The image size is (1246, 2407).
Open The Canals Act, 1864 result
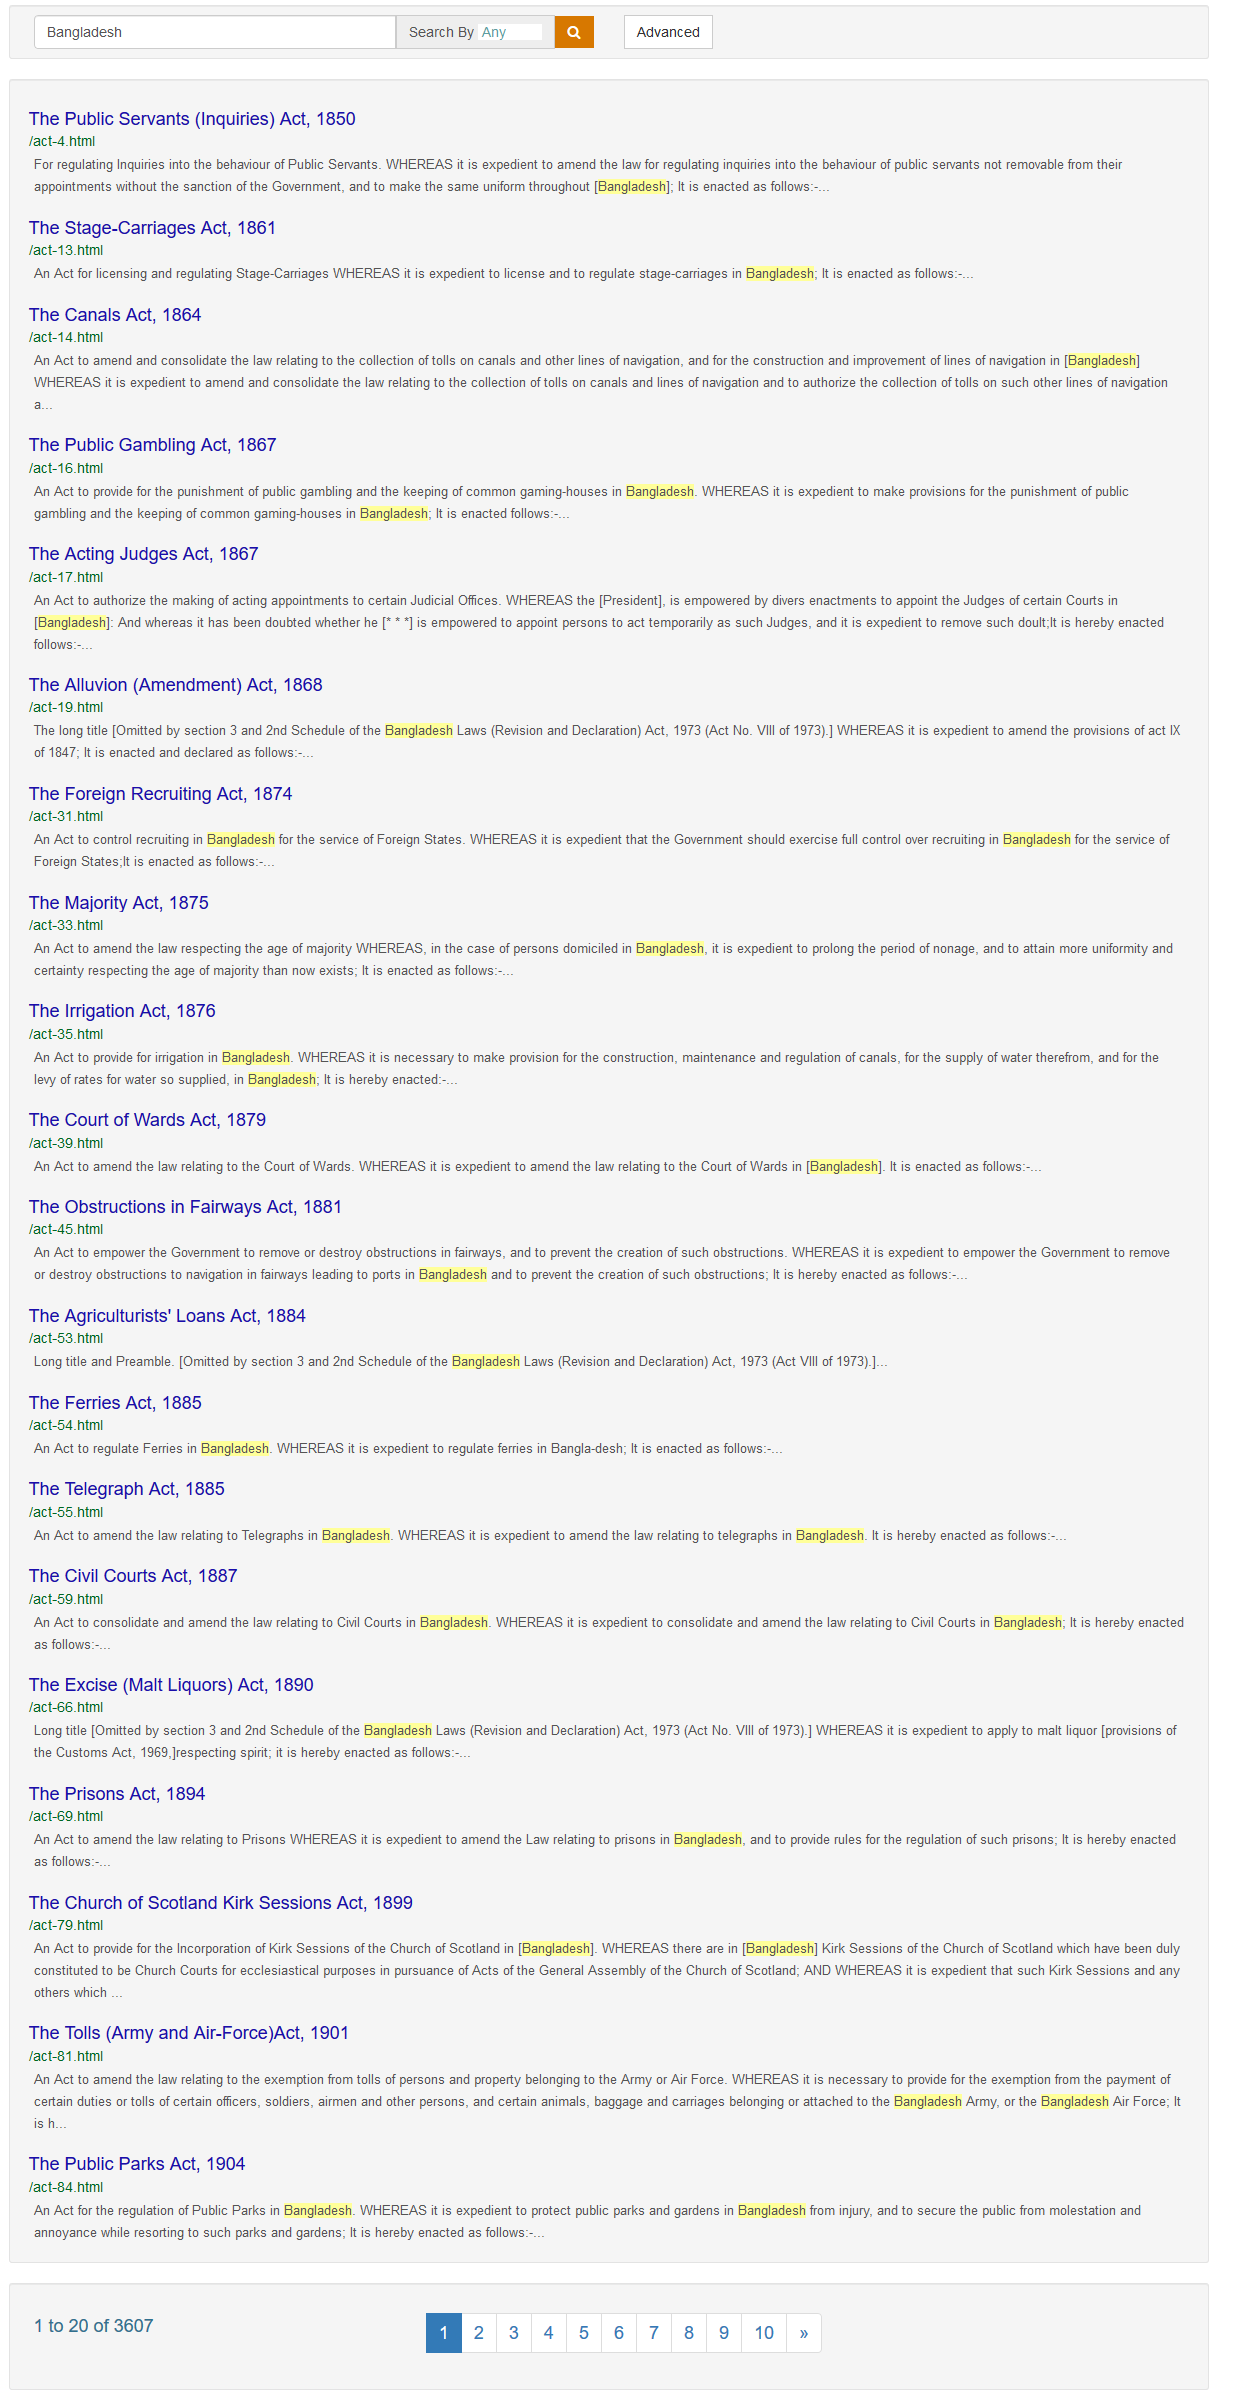[x=115, y=315]
